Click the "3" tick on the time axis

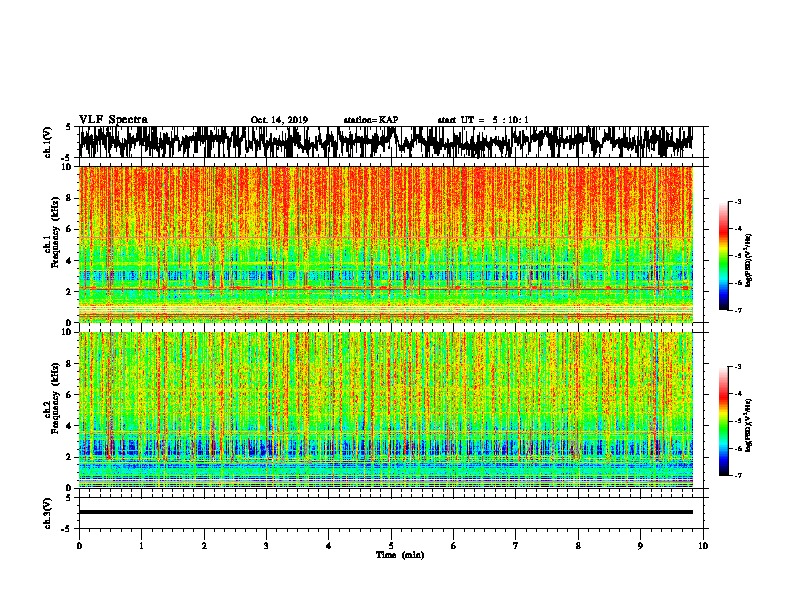click(266, 546)
